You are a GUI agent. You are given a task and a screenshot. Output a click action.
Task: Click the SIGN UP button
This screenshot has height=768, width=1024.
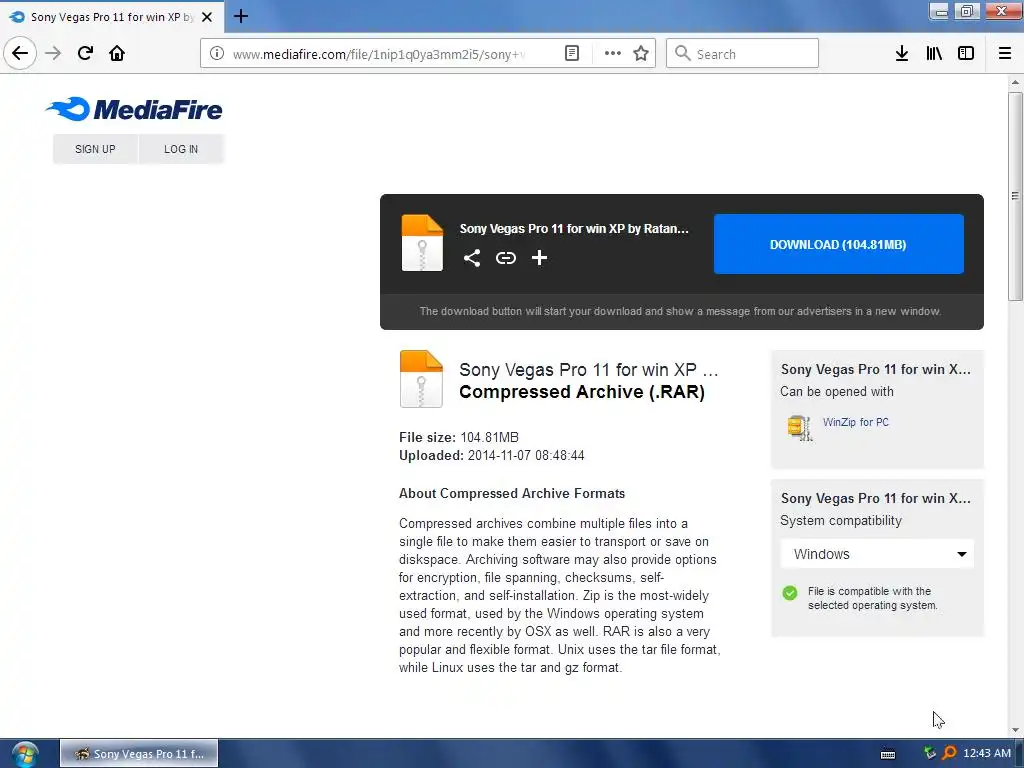[x=95, y=149]
